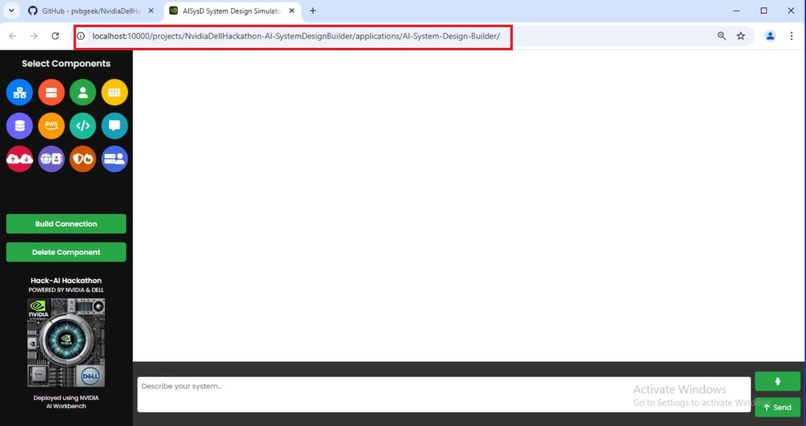Viewport: 806px width, 426px height.
Task: Open the tab search dropdown arrow
Action: [11, 11]
